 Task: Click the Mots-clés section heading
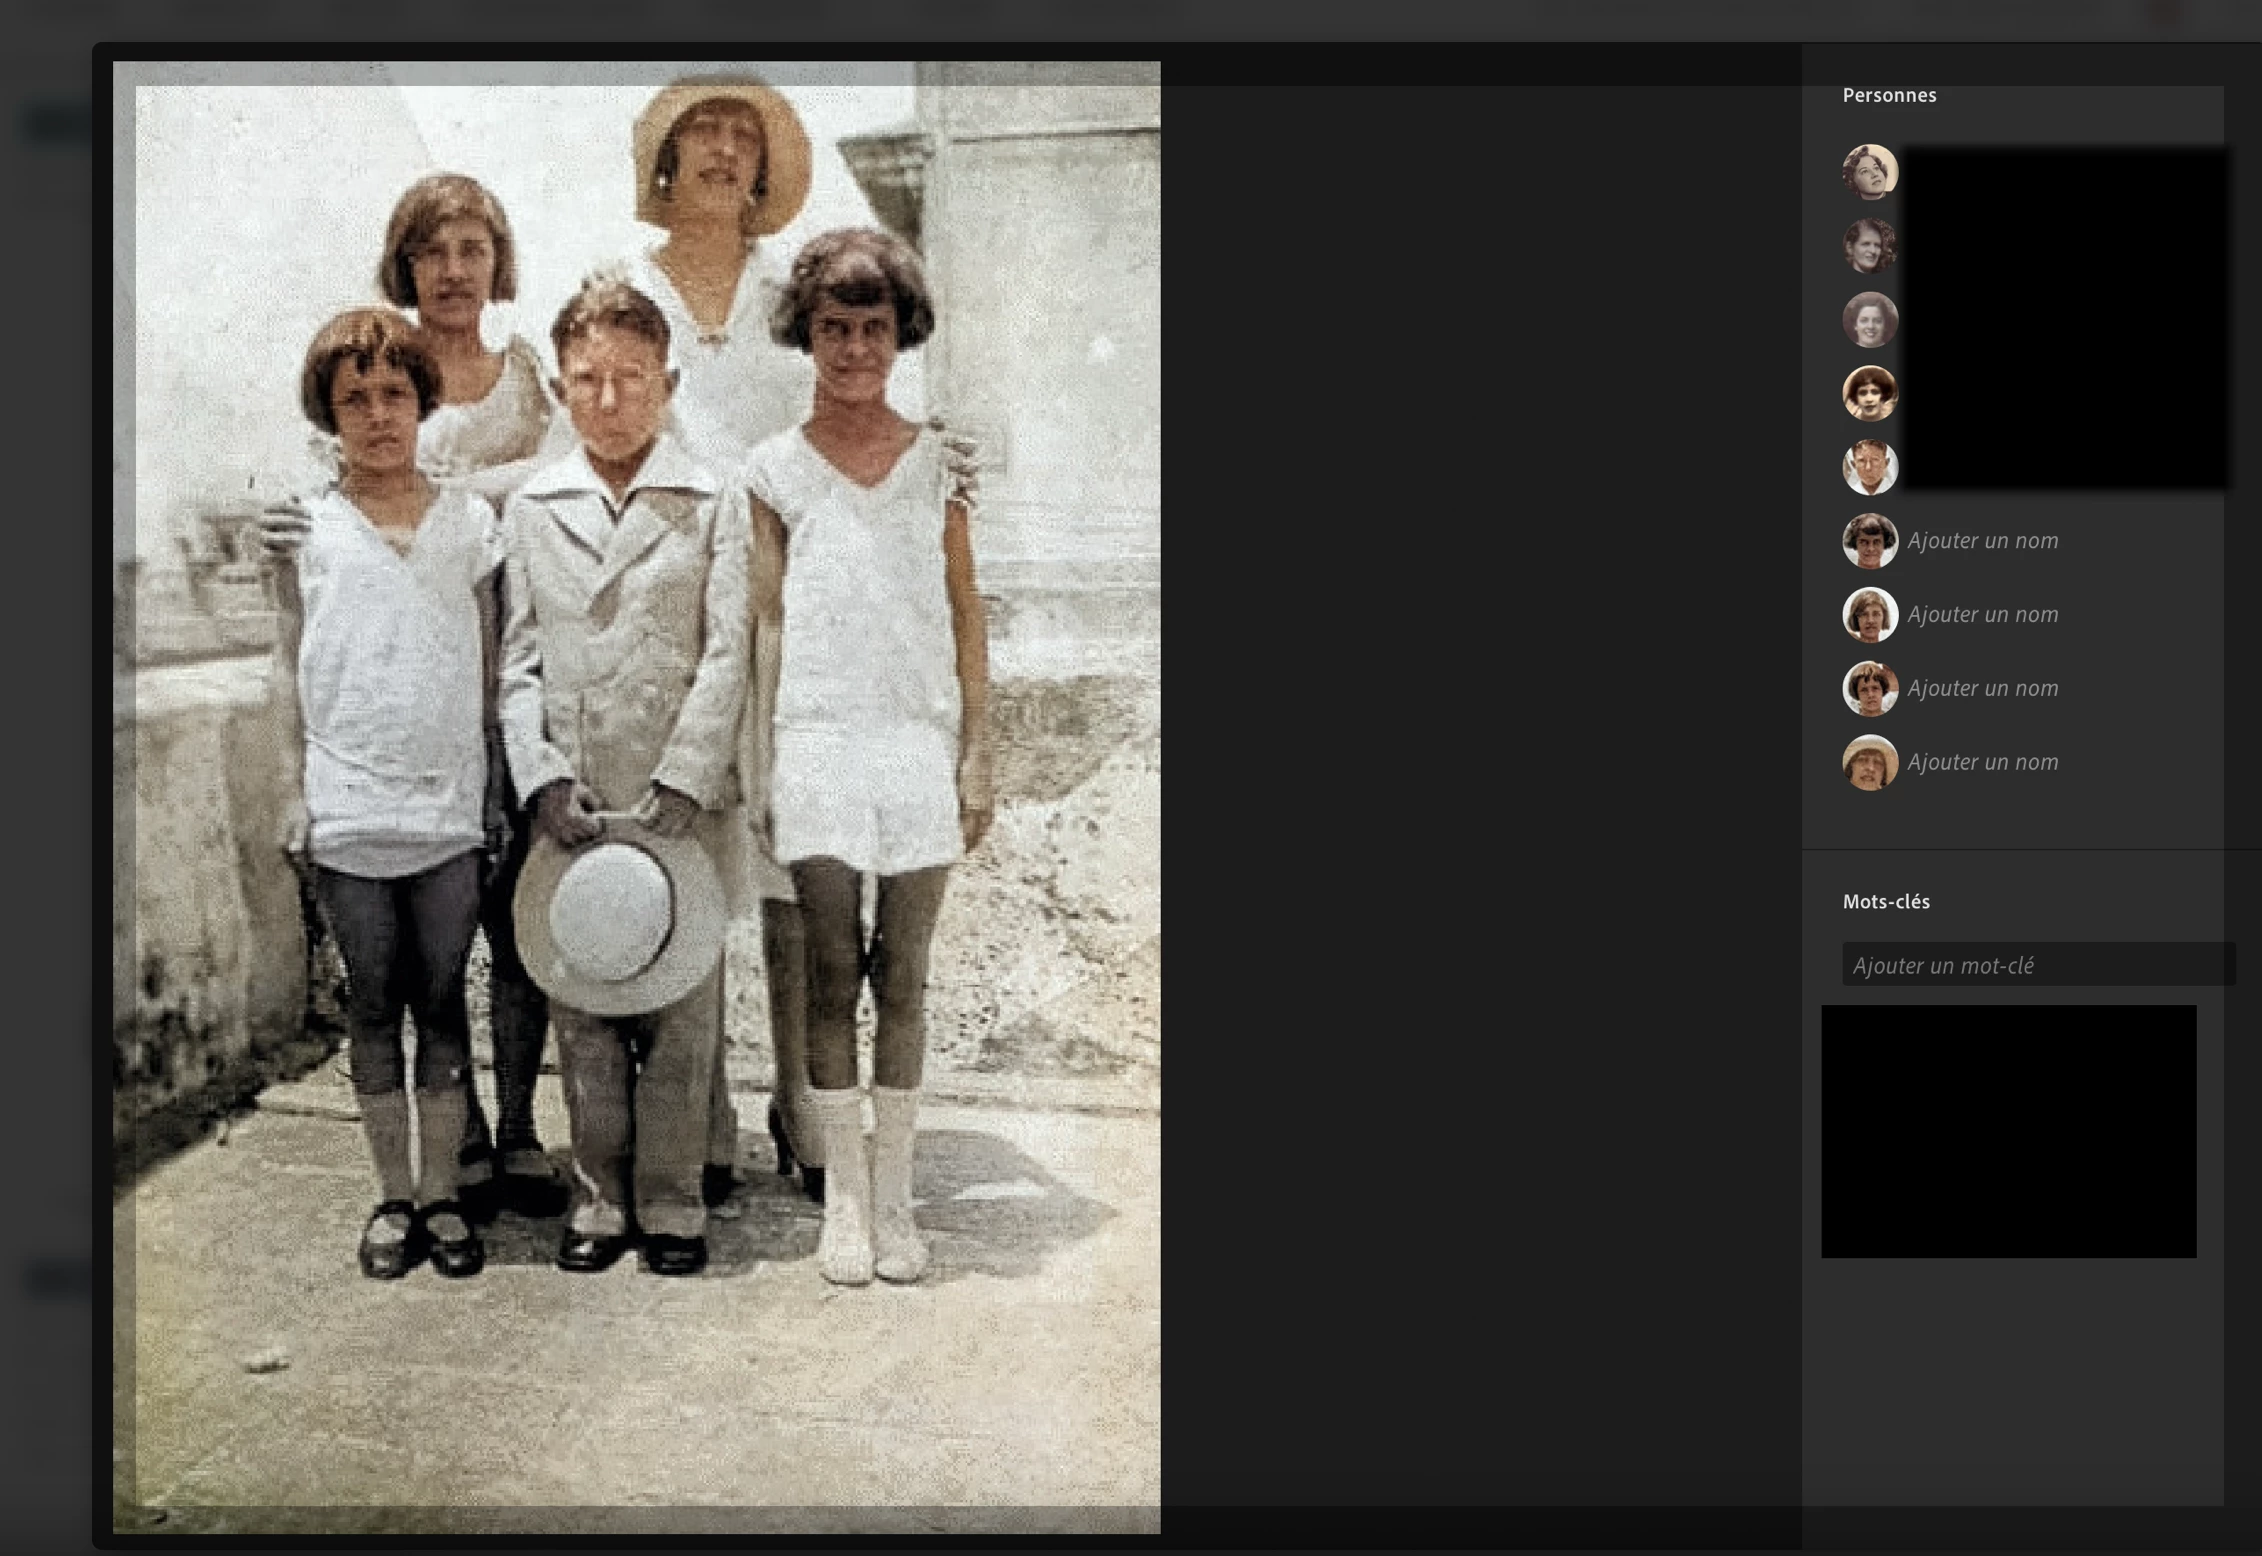click(x=1885, y=902)
